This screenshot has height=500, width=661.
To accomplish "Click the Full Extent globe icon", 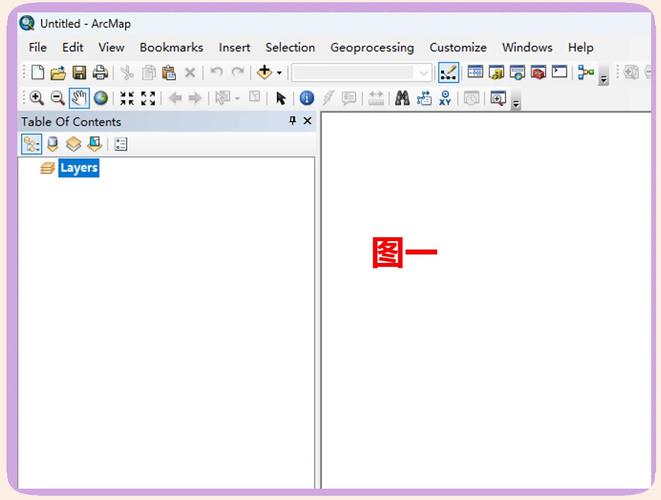I will click(101, 98).
